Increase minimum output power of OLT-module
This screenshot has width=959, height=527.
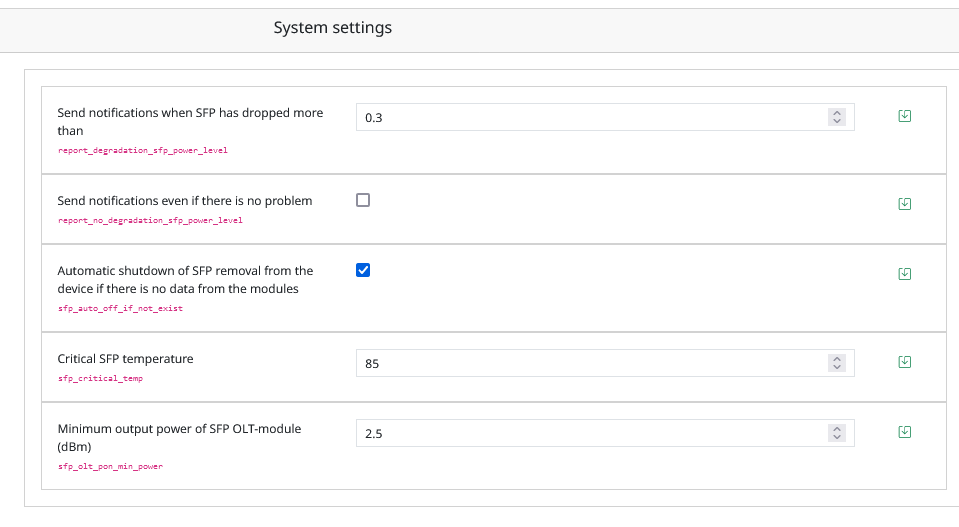pyautogui.click(x=837, y=429)
